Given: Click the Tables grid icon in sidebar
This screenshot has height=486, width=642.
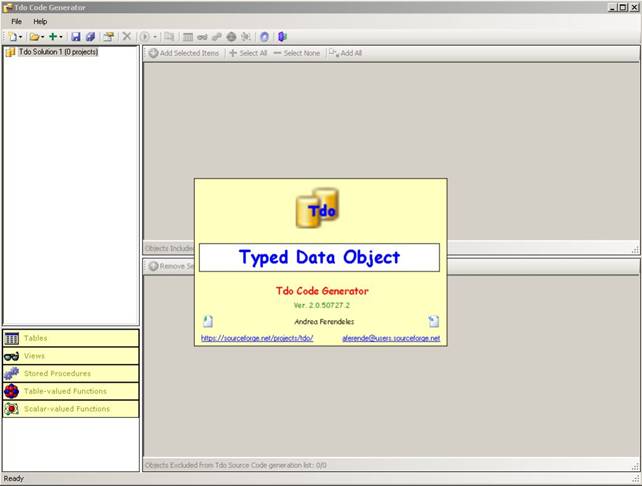Looking at the screenshot, I should [11, 339].
